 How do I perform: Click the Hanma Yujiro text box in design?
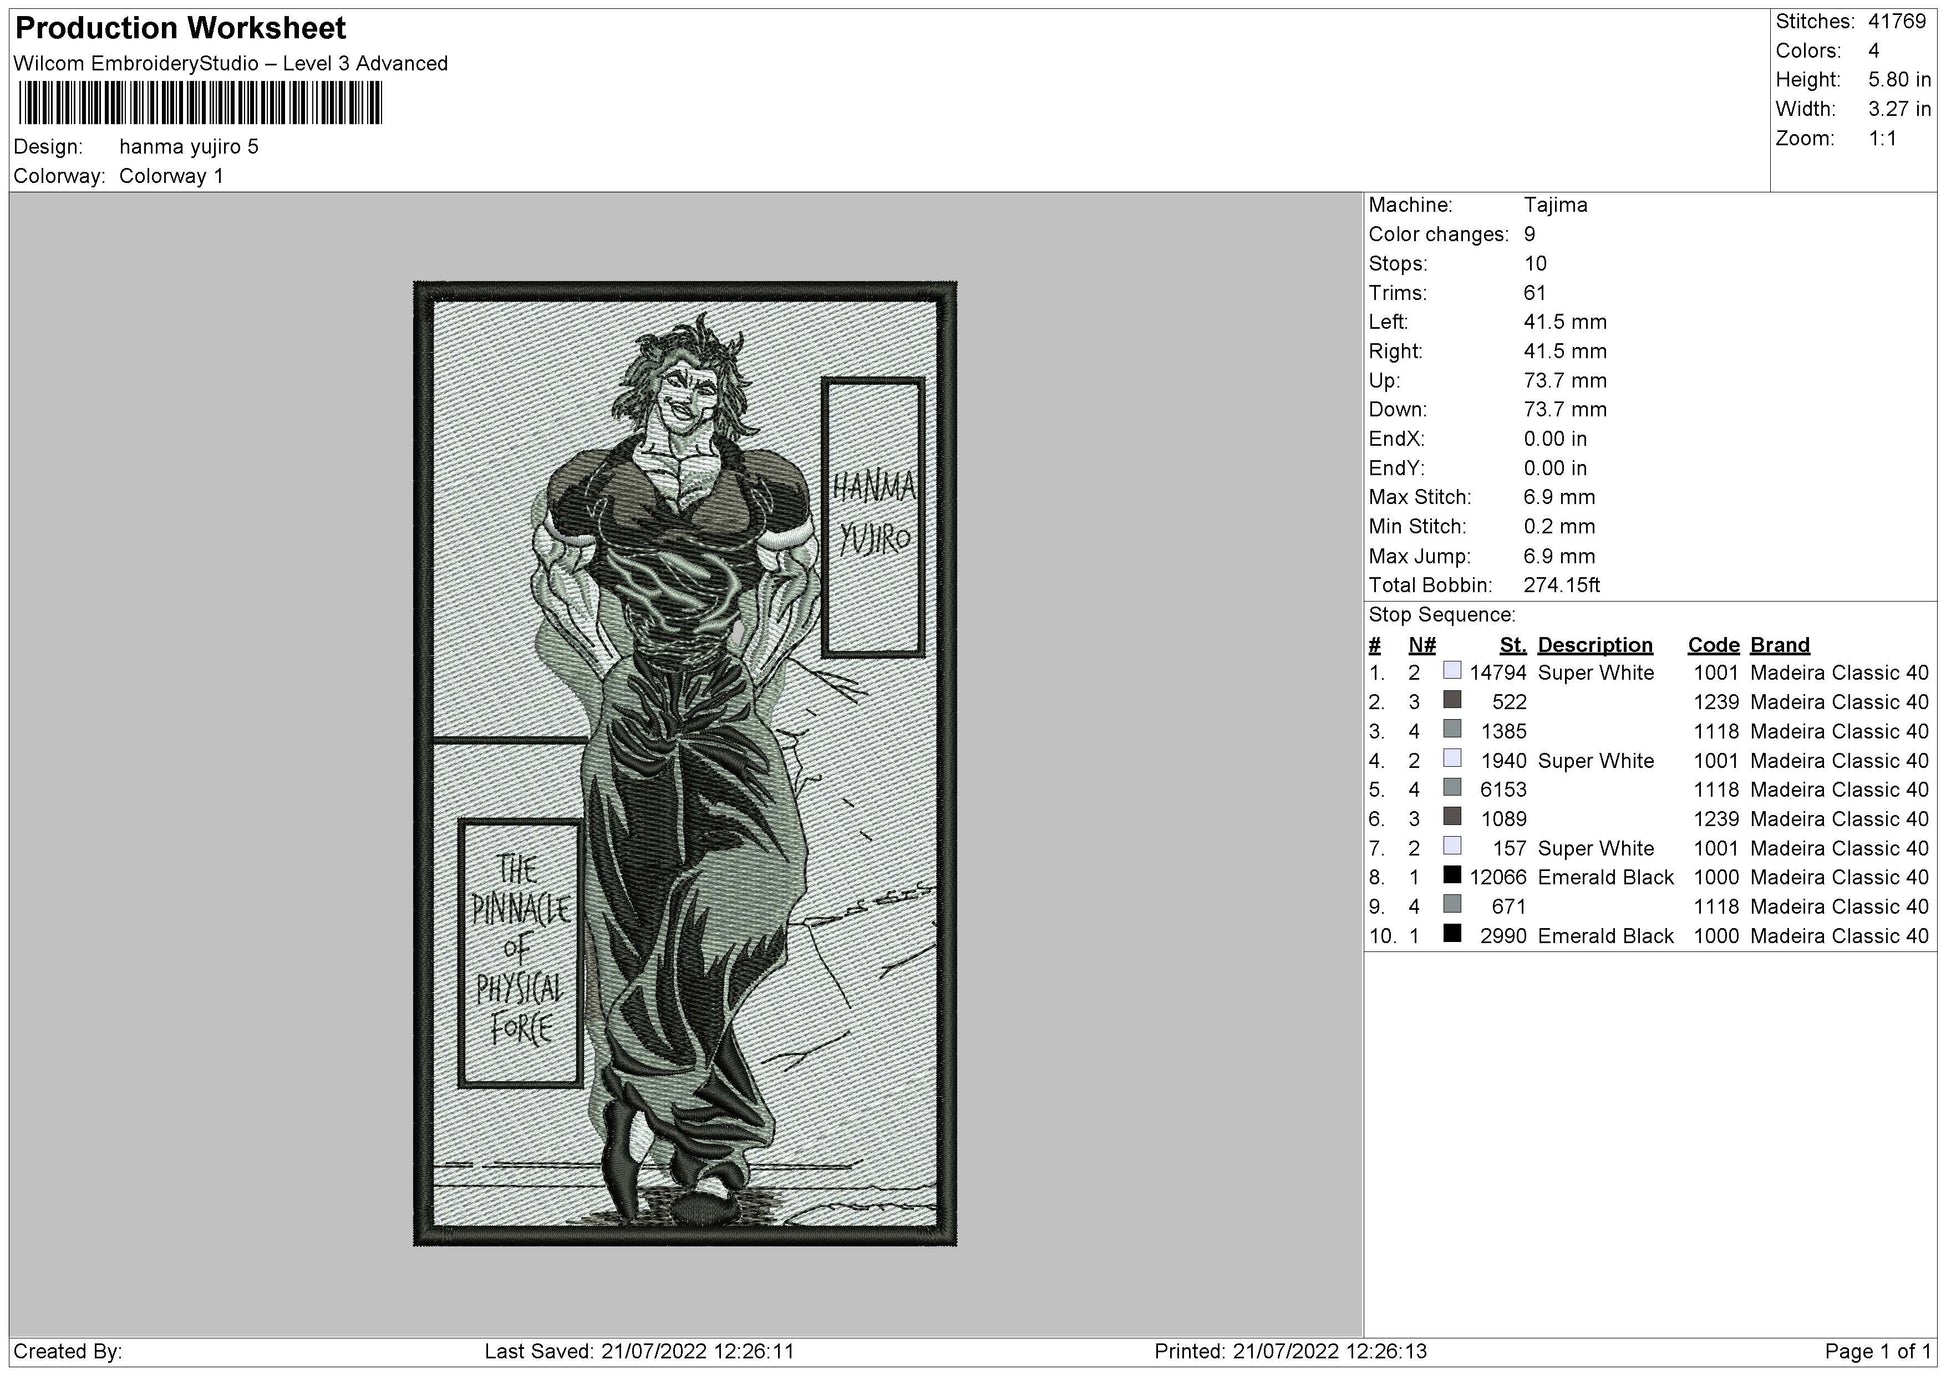873,517
